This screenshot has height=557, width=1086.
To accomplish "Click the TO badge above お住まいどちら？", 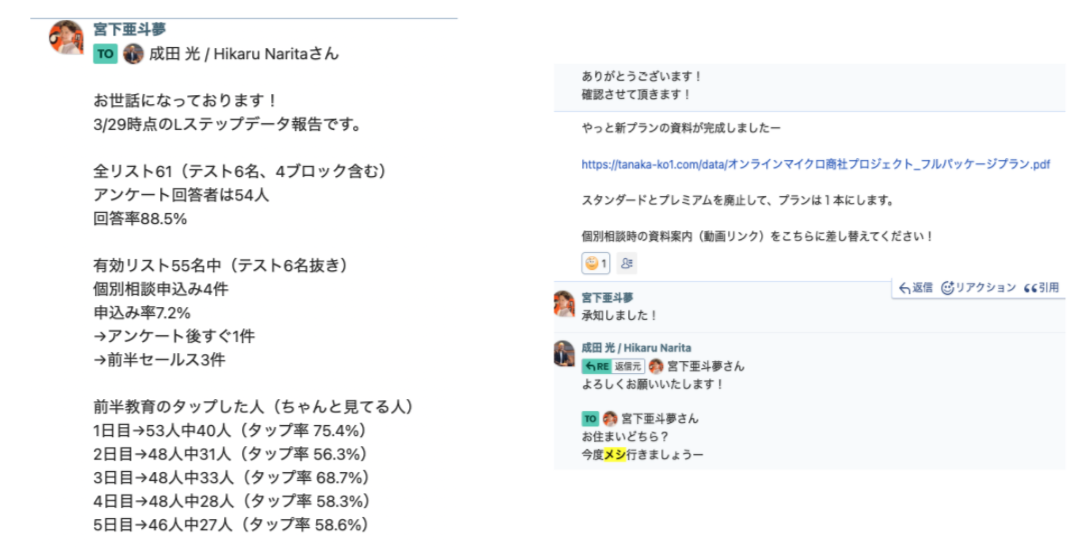I will click(x=590, y=418).
